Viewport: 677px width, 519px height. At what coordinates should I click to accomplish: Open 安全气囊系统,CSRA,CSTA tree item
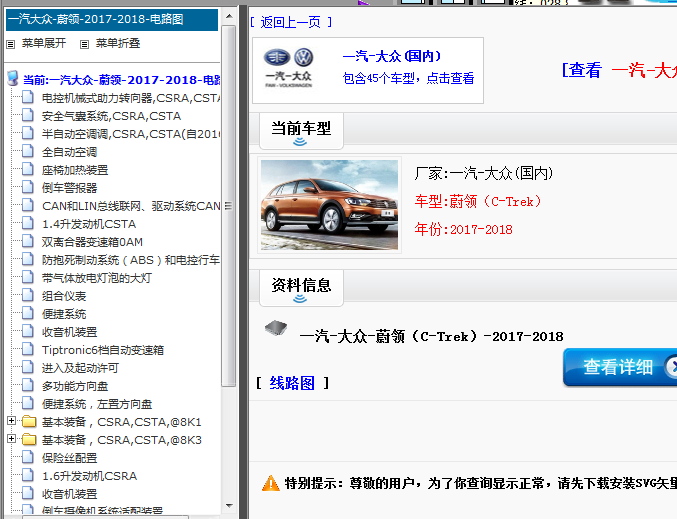pos(111,116)
